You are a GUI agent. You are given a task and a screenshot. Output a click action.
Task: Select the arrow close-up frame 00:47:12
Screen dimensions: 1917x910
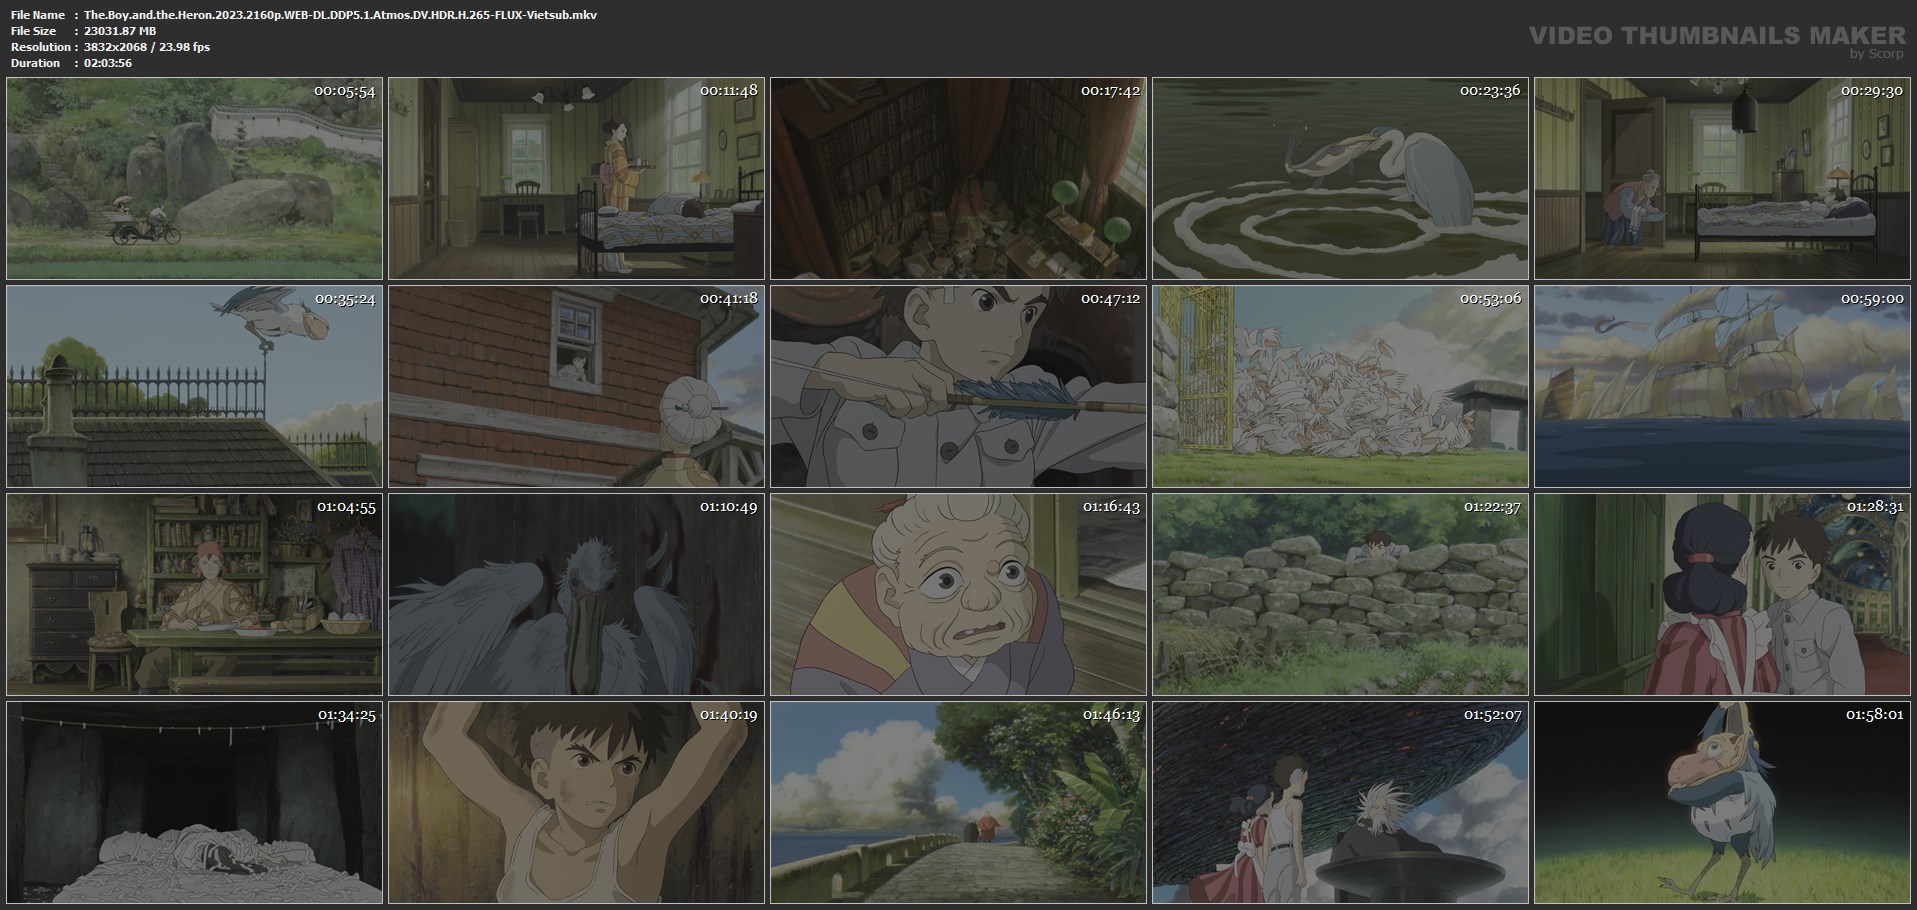click(958, 387)
